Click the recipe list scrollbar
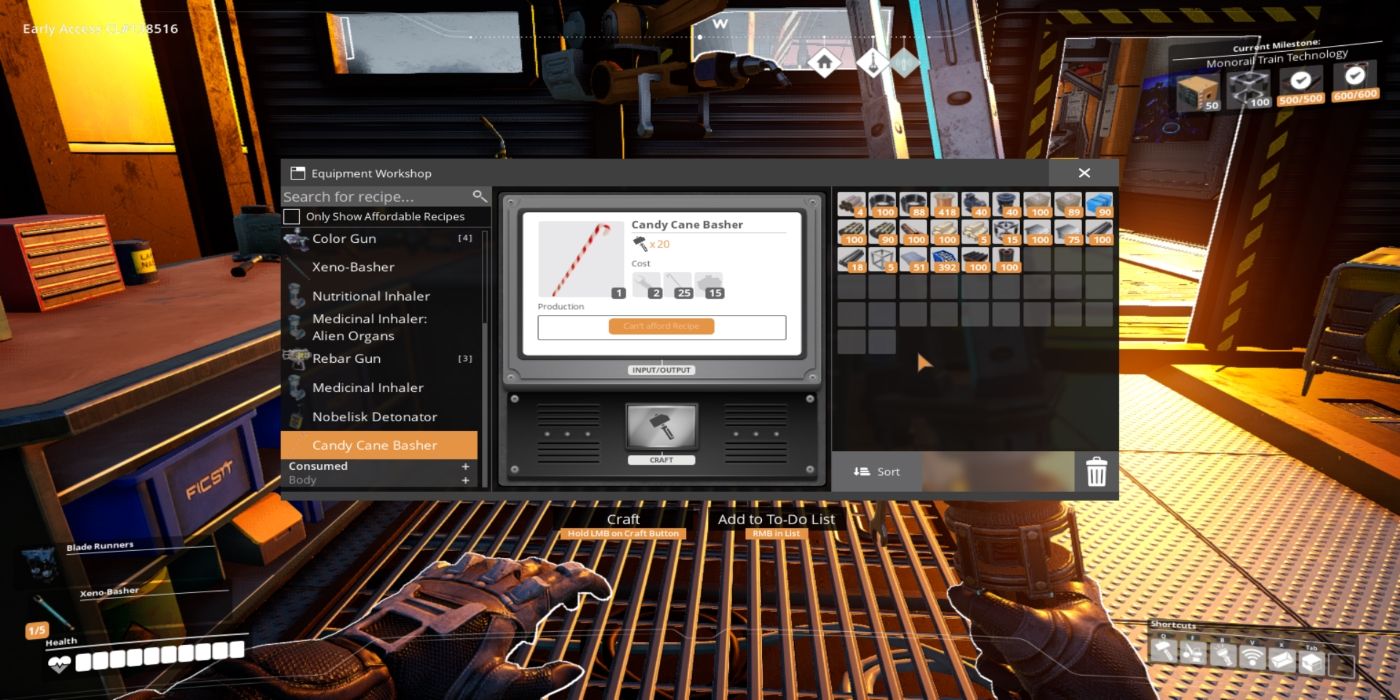This screenshot has width=1400, height=700. click(486, 300)
